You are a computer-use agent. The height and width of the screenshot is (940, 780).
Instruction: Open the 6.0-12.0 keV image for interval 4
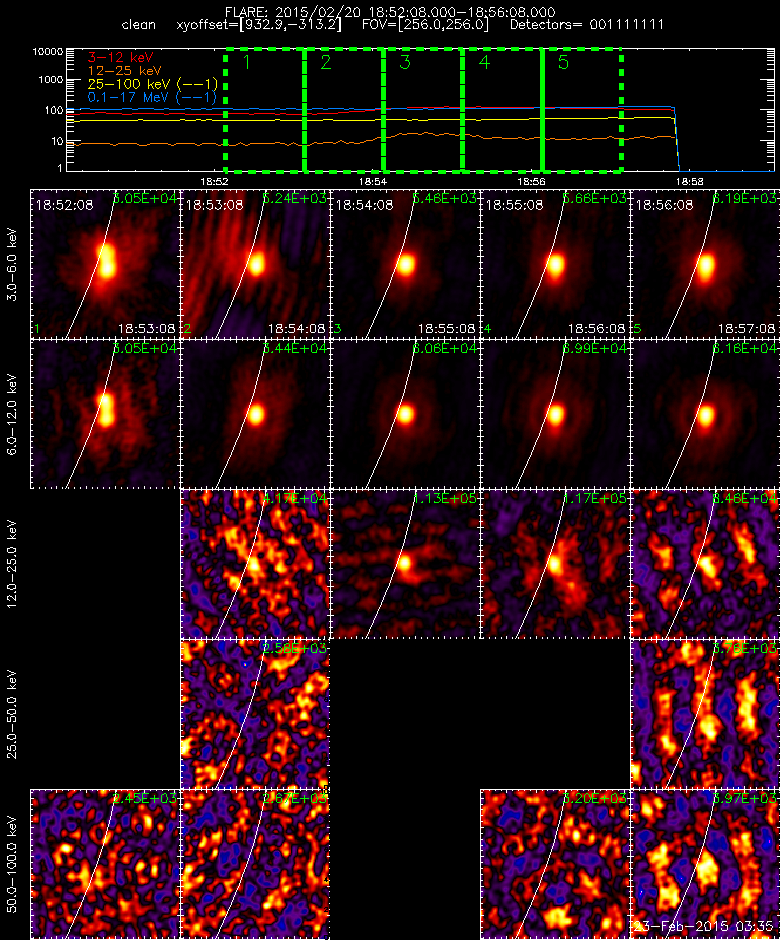click(555, 414)
